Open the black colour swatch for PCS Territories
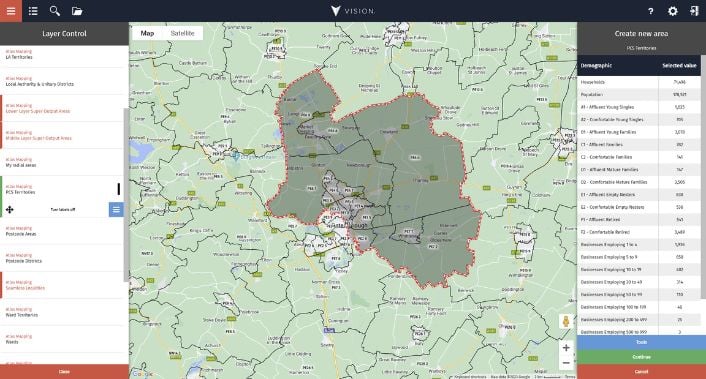This screenshot has width=706, height=379. pyautogui.click(x=119, y=189)
